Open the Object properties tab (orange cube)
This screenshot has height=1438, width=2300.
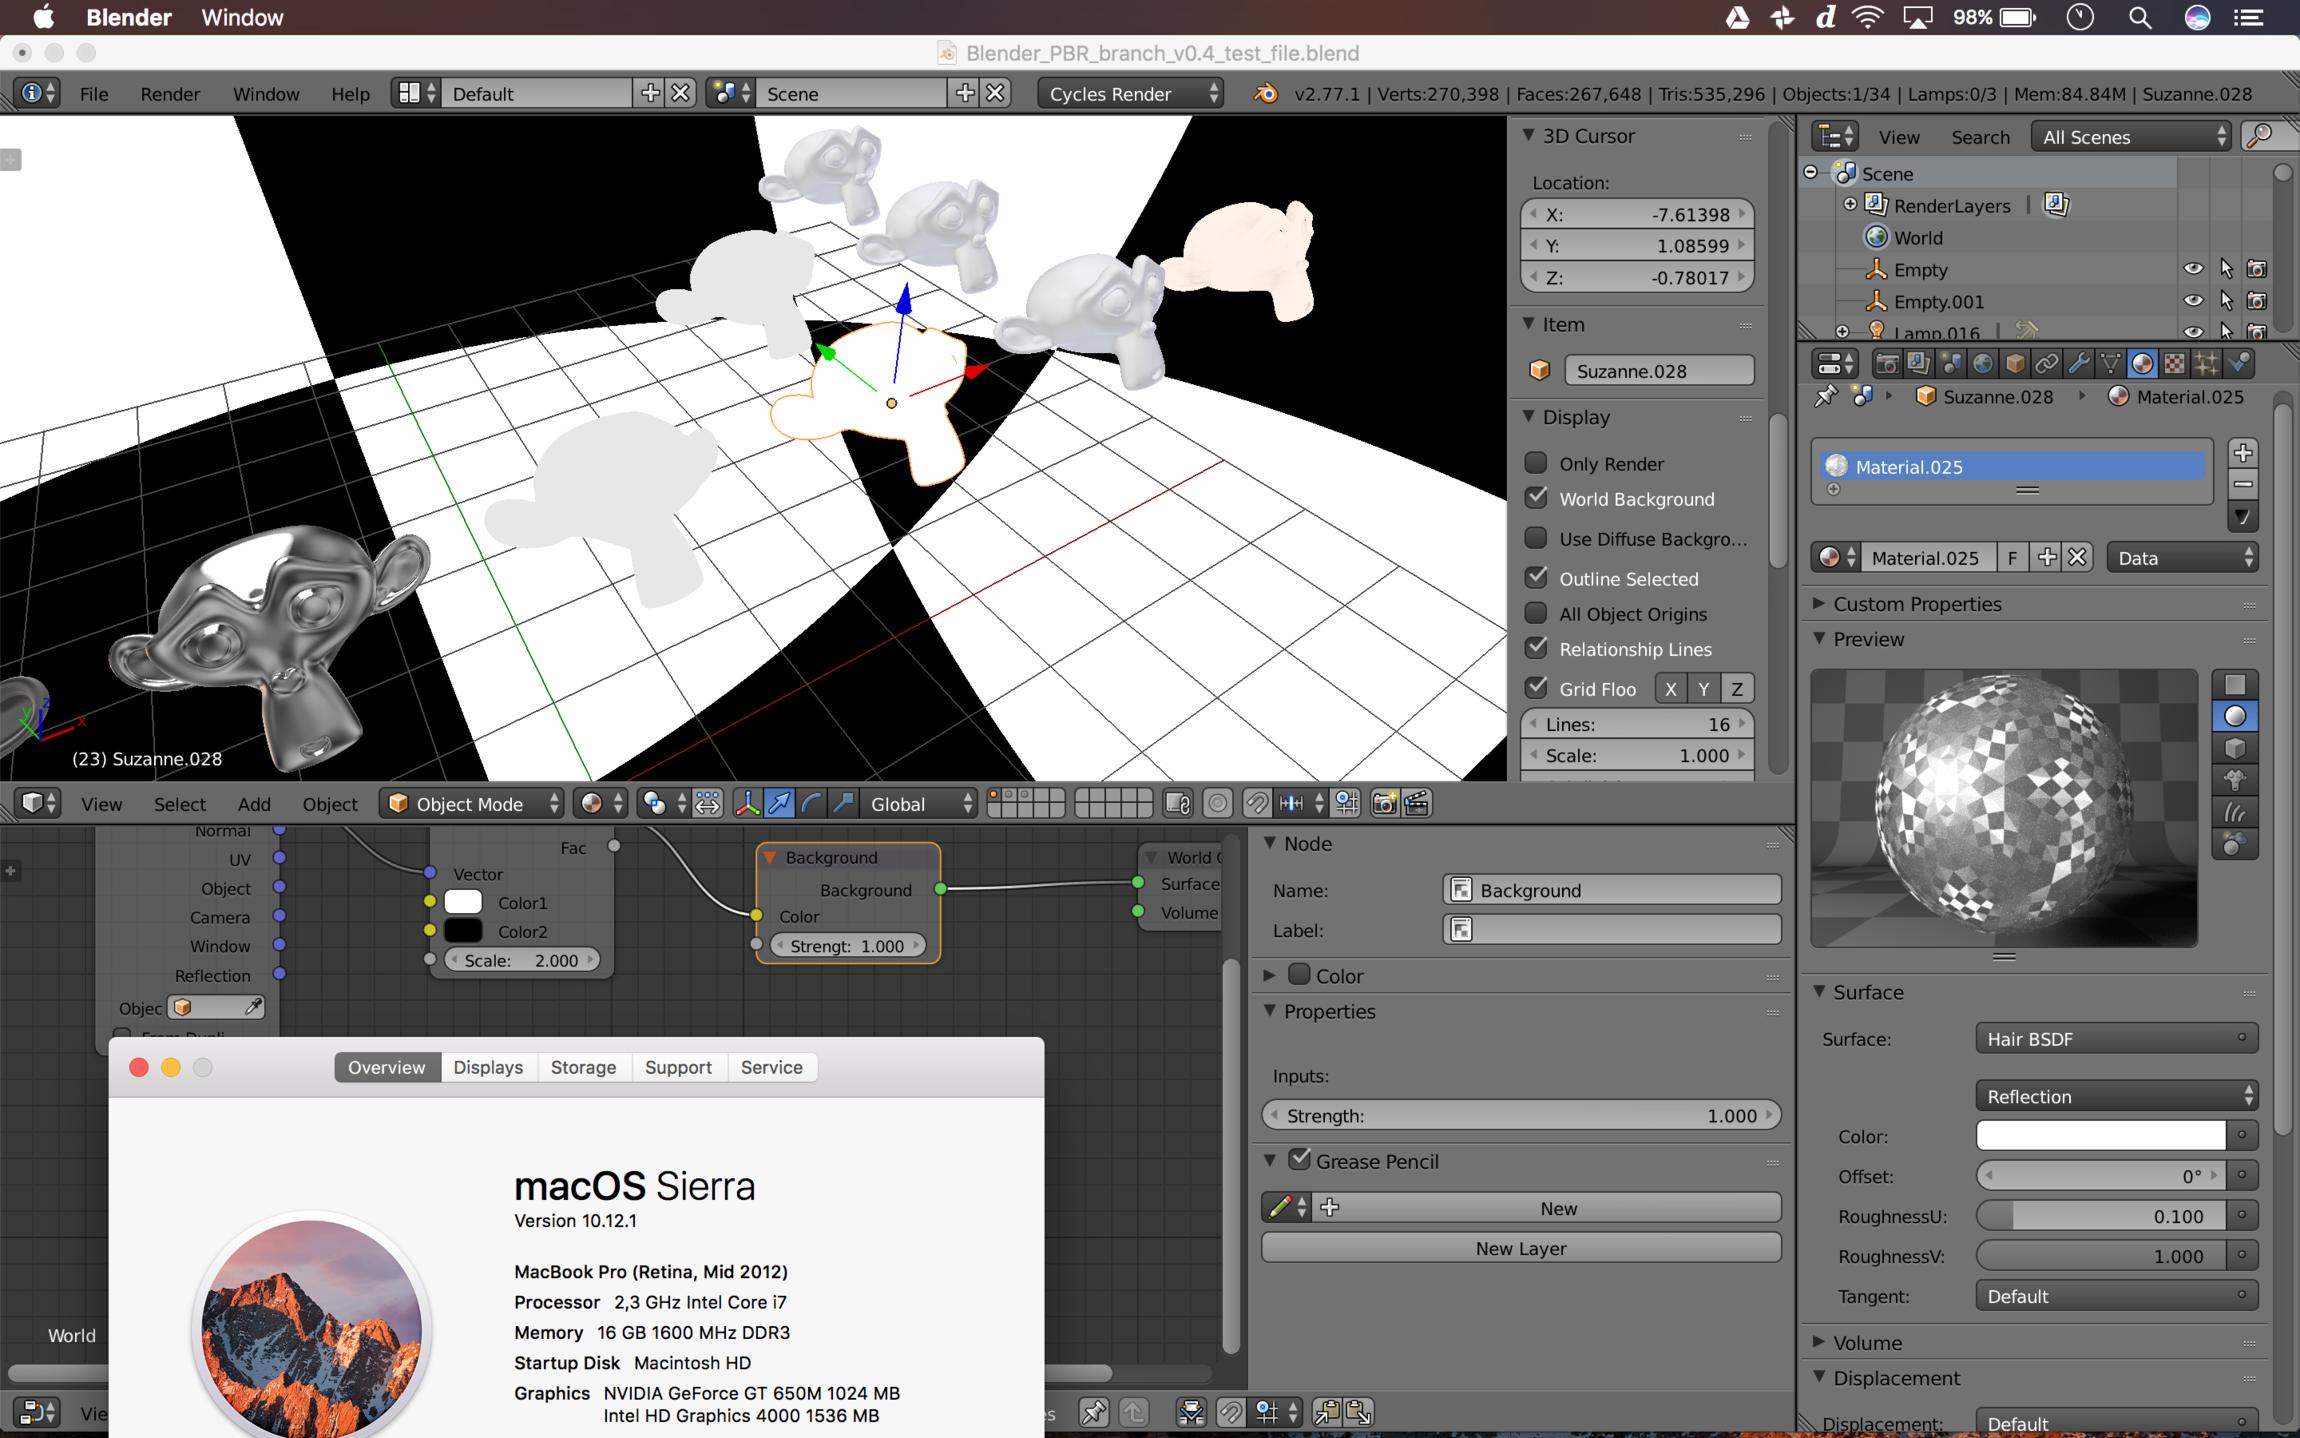point(2014,363)
